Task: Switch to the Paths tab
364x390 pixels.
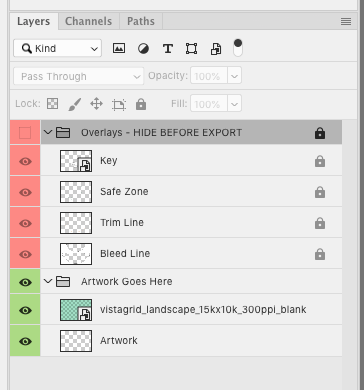Action: (141, 21)
